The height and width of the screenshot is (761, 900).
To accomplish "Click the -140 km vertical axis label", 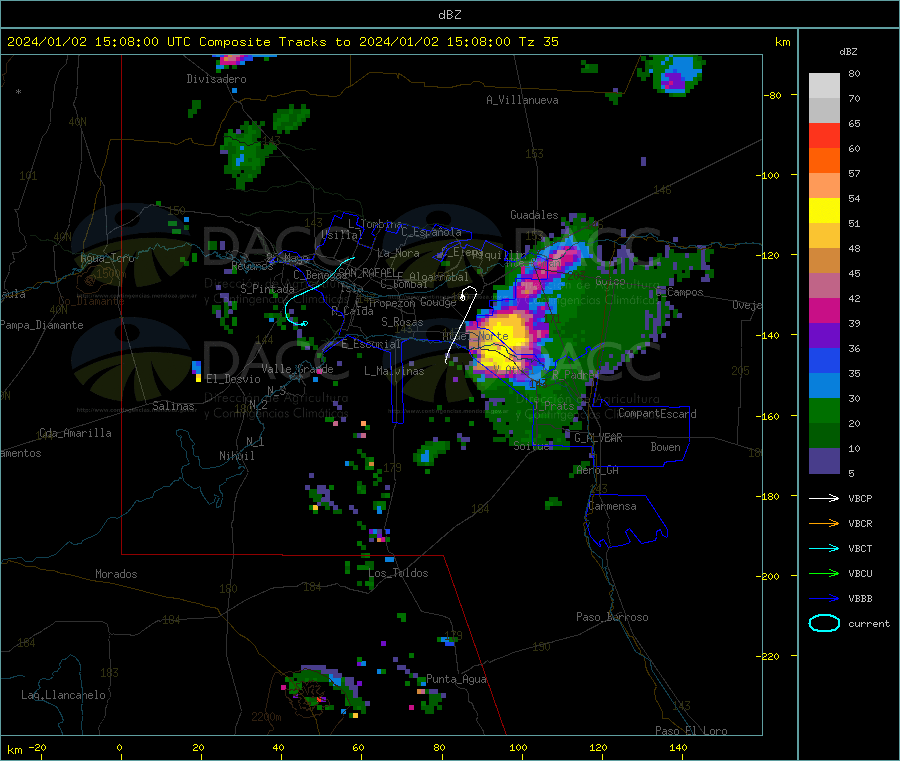I will coord(770,335).
